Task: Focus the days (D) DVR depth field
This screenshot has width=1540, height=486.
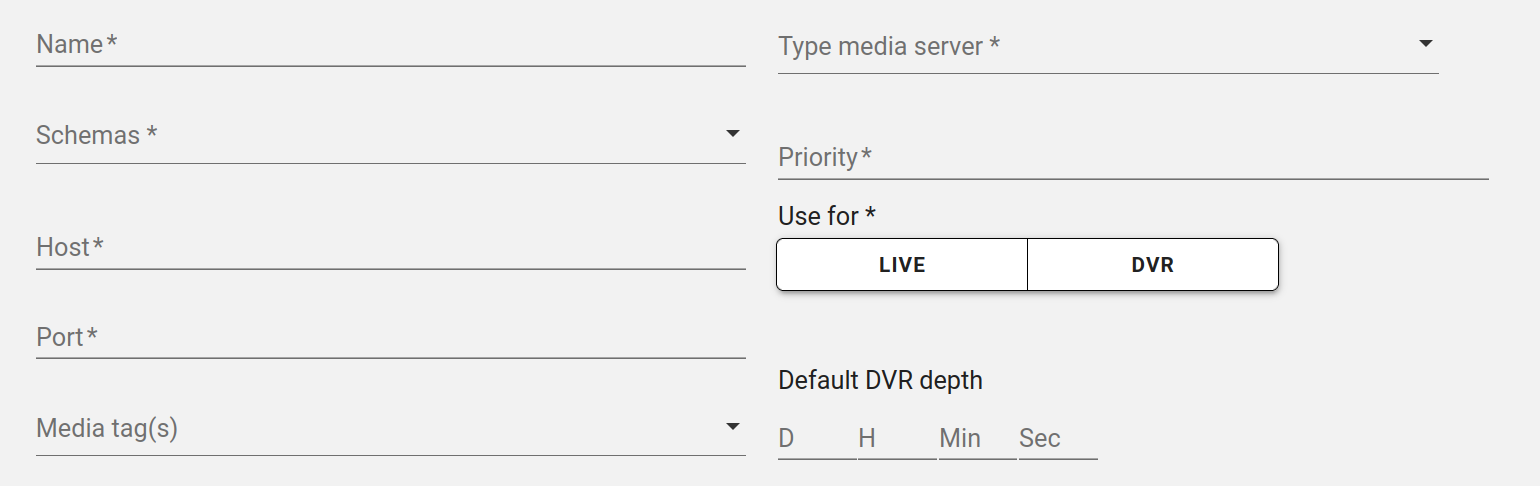Action: pyautogui.click(x=816, y=439)
